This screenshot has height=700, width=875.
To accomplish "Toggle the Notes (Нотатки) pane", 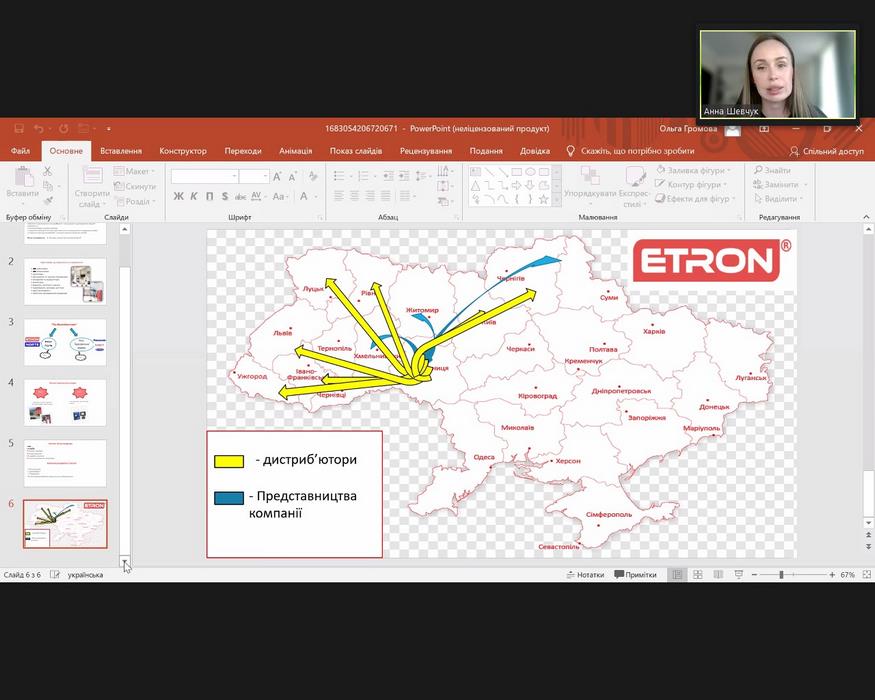I will [585, 575].
